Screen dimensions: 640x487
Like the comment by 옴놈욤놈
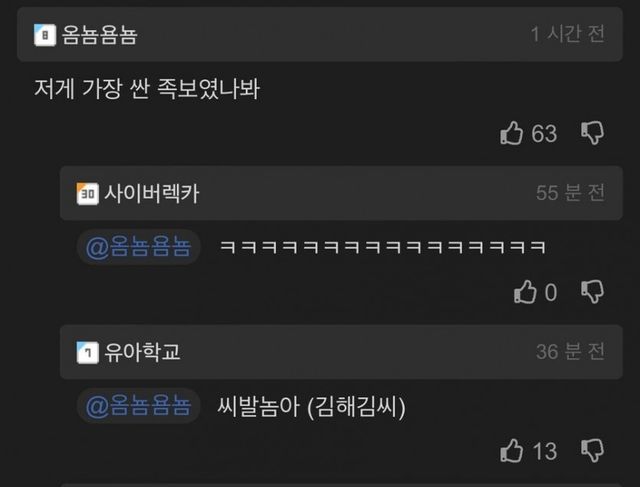[511, 133]
